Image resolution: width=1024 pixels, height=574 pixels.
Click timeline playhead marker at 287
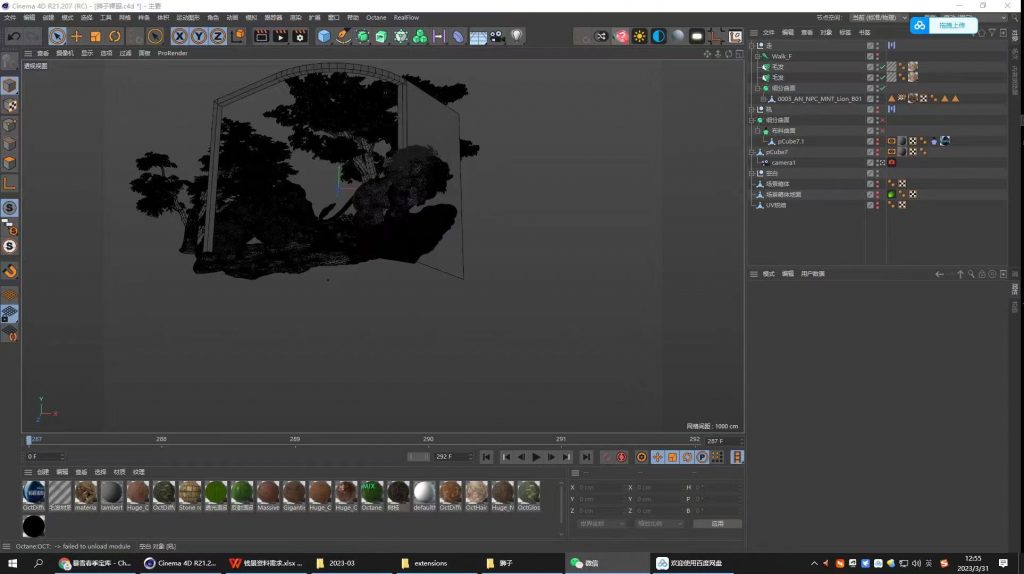click(x=29, y=440)
